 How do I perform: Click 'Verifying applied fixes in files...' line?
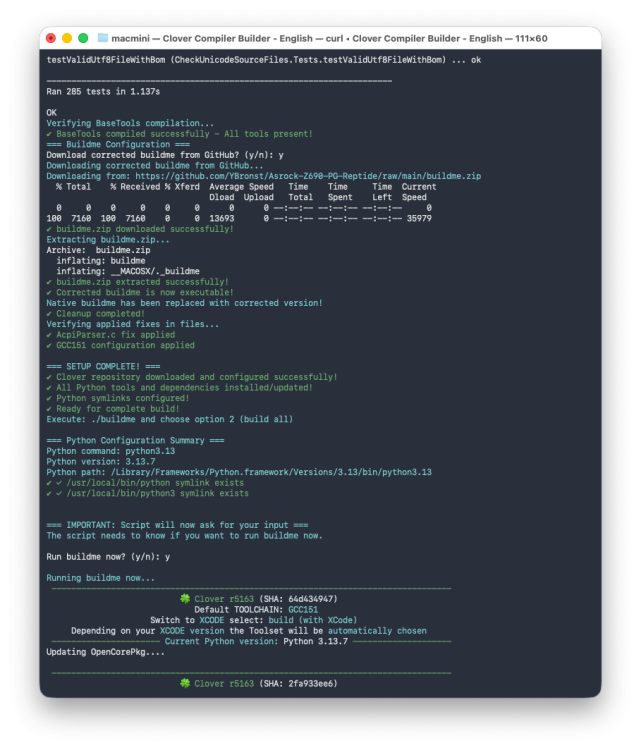pyautogui.click(x=133, y=324)
